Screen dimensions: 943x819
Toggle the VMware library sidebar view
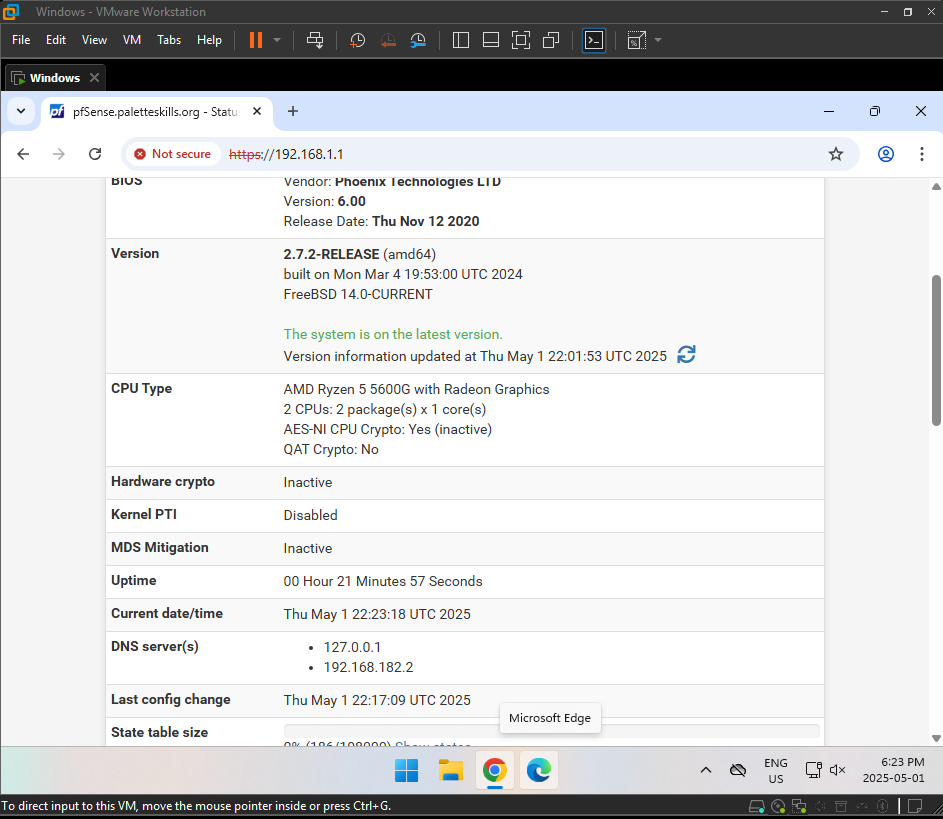click(461, 40)
